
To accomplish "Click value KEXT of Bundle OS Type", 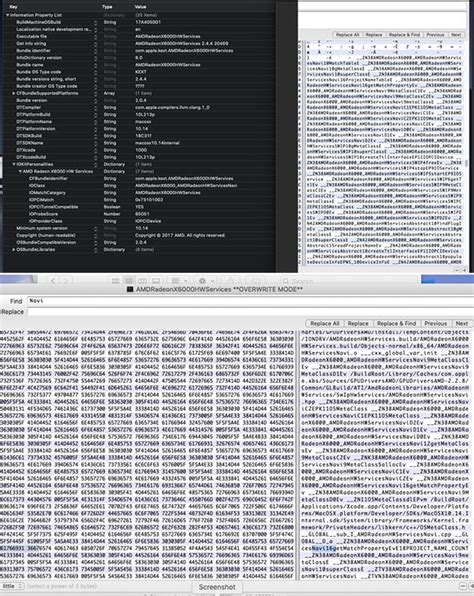I will tap(141, 72).
